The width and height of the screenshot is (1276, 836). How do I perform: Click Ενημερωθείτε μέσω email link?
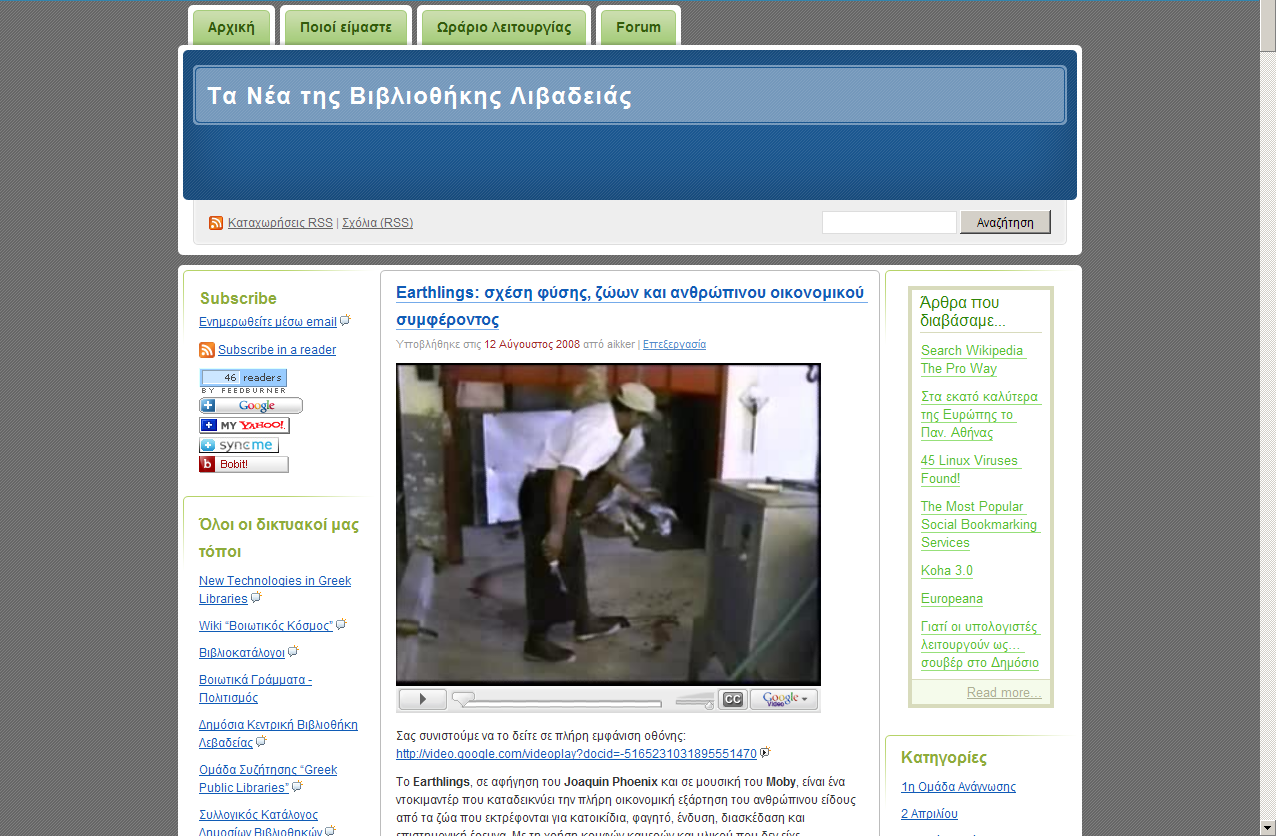pyautogui.click(x=268, y=322)
